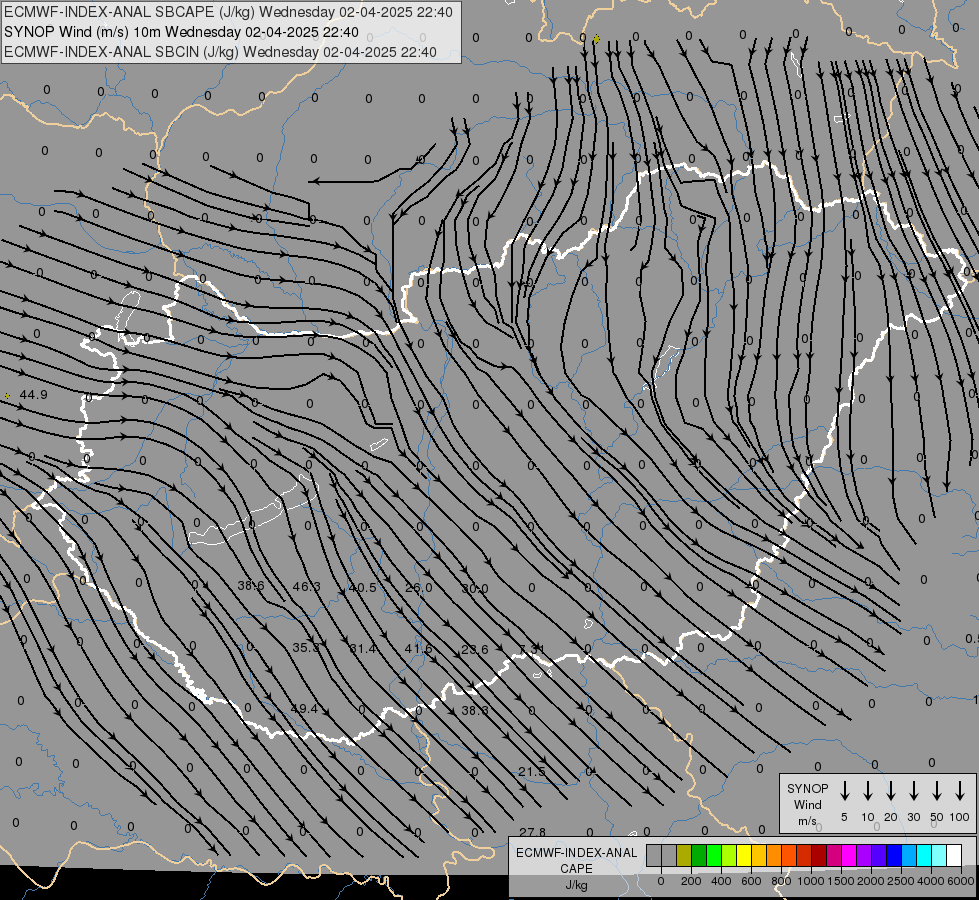Viewport: 979px width, 900px height.
Task: Pick the pale cyan swatch before white
Action: tap(939, 855)
